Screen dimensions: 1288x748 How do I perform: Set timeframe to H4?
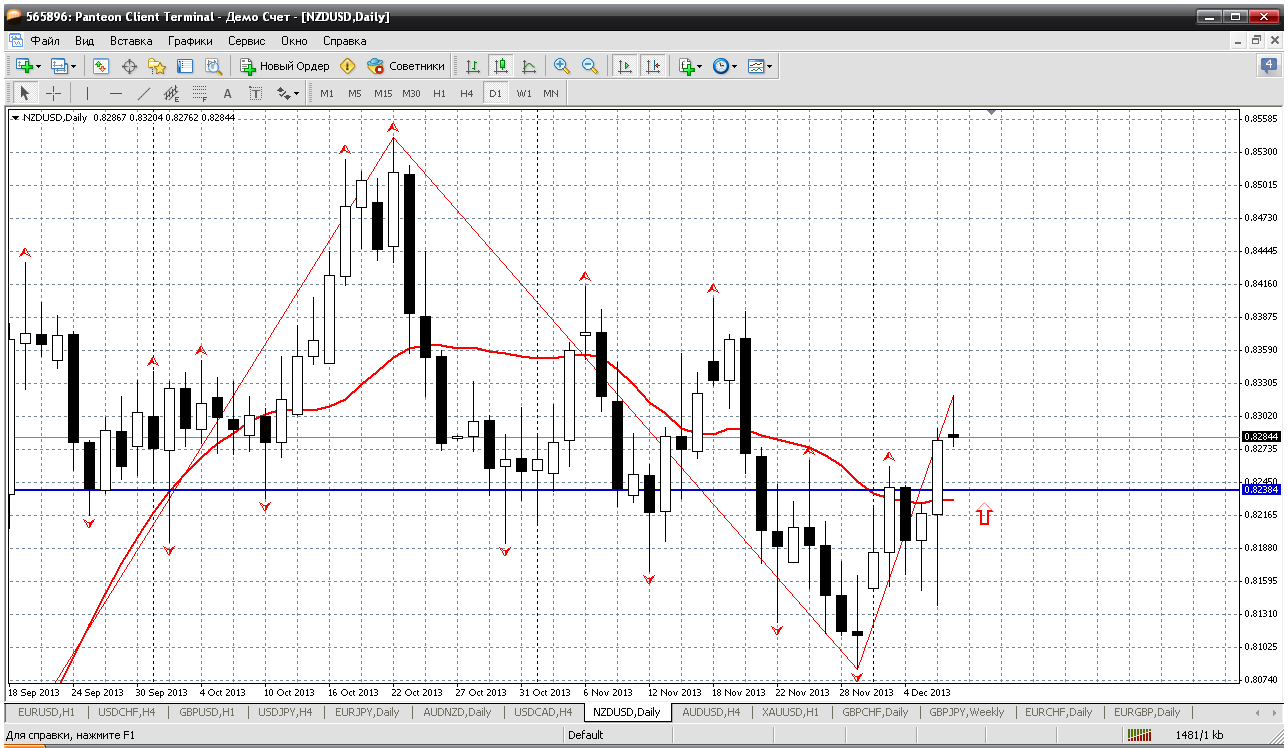pyautogui.click(x=466, y=93)
